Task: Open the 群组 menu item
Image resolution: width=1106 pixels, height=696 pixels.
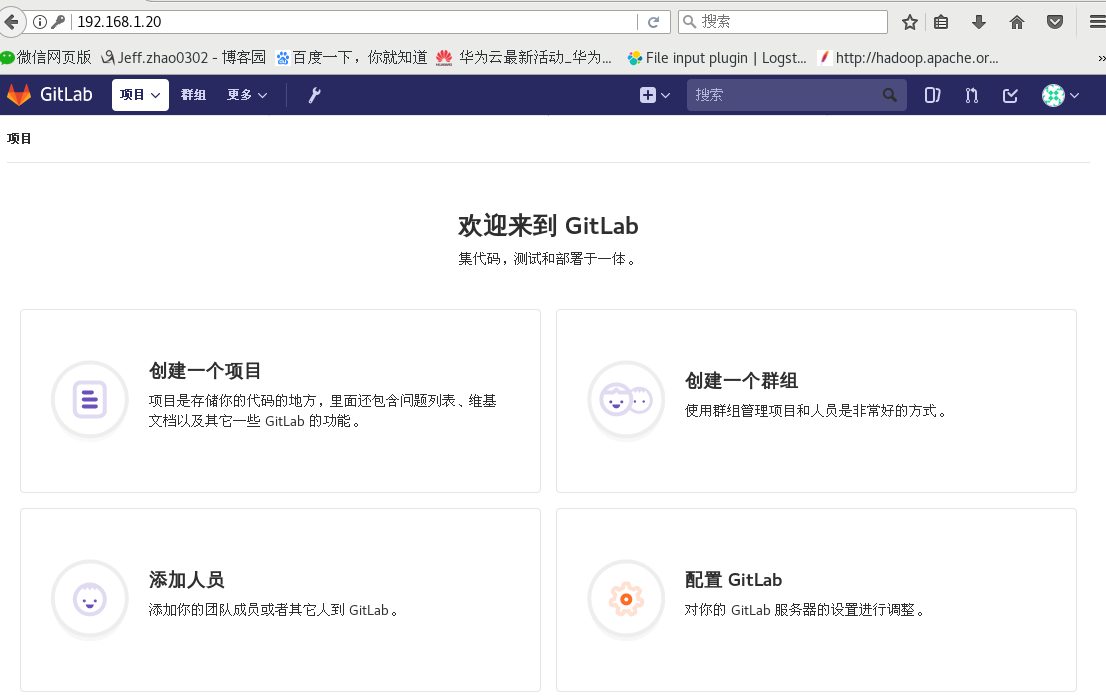Action: pos(193,94)
